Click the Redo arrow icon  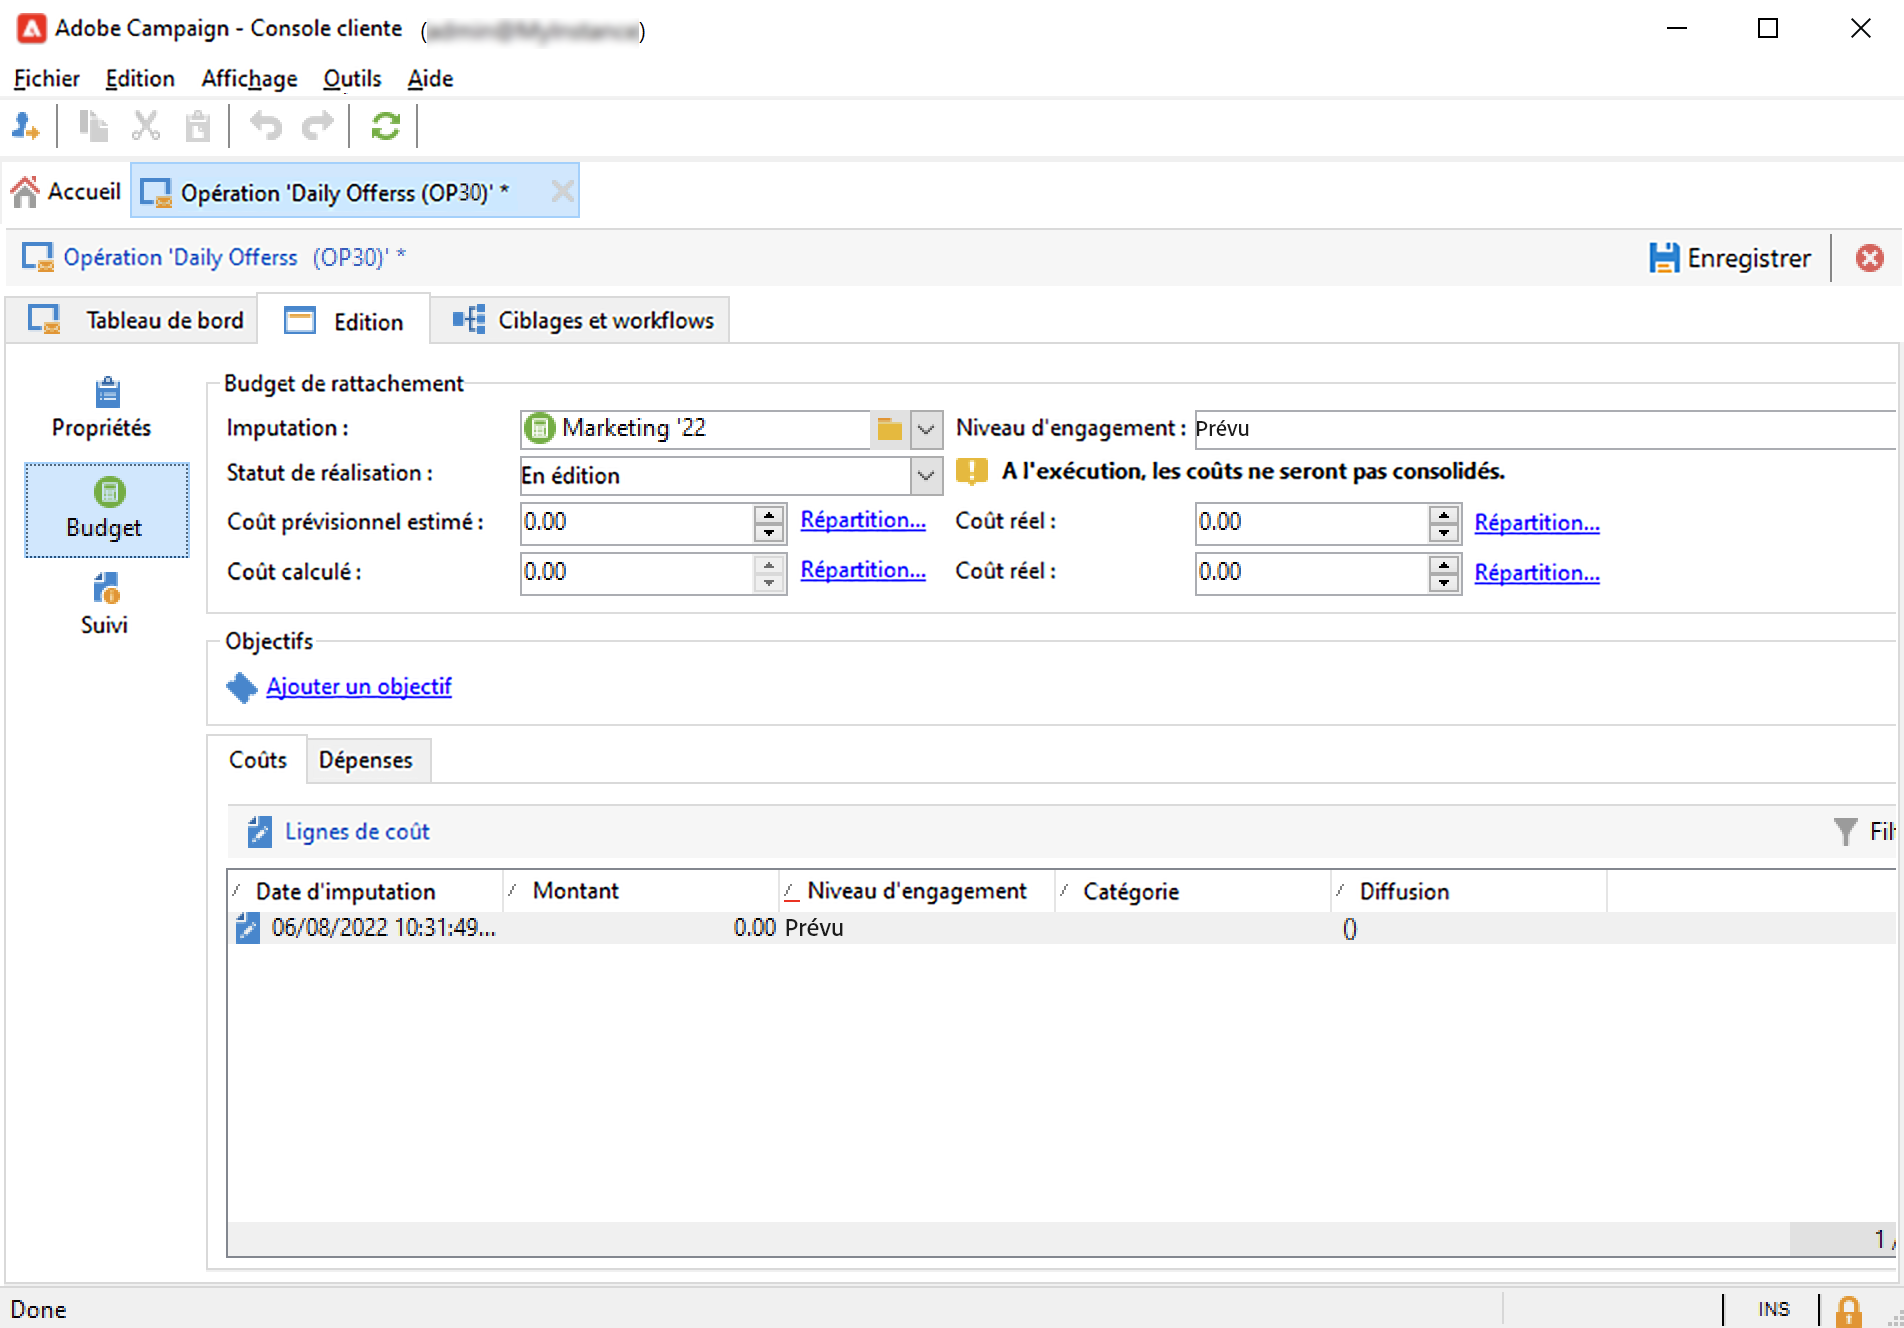[x=318, y=127]
